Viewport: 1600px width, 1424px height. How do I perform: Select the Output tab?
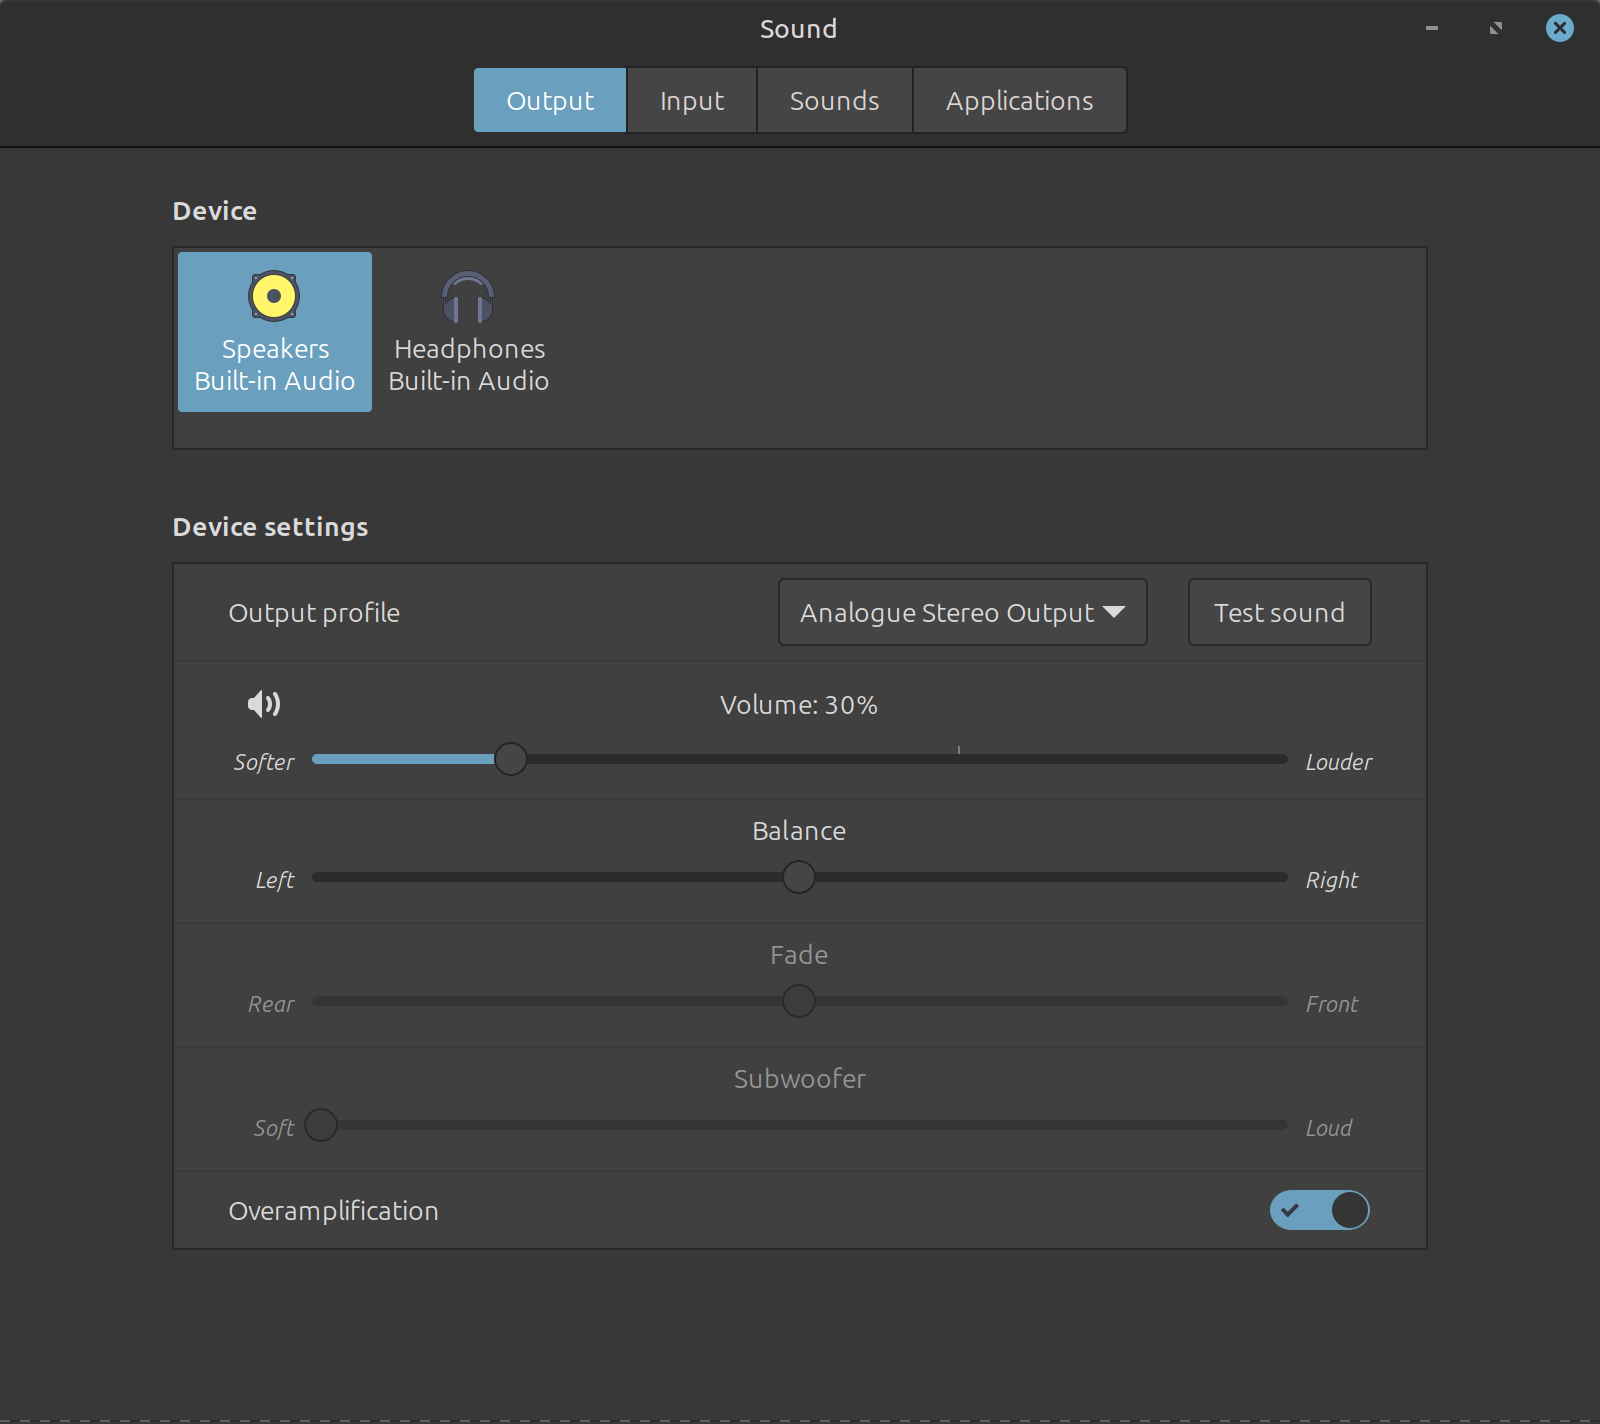tap(550, 100)
